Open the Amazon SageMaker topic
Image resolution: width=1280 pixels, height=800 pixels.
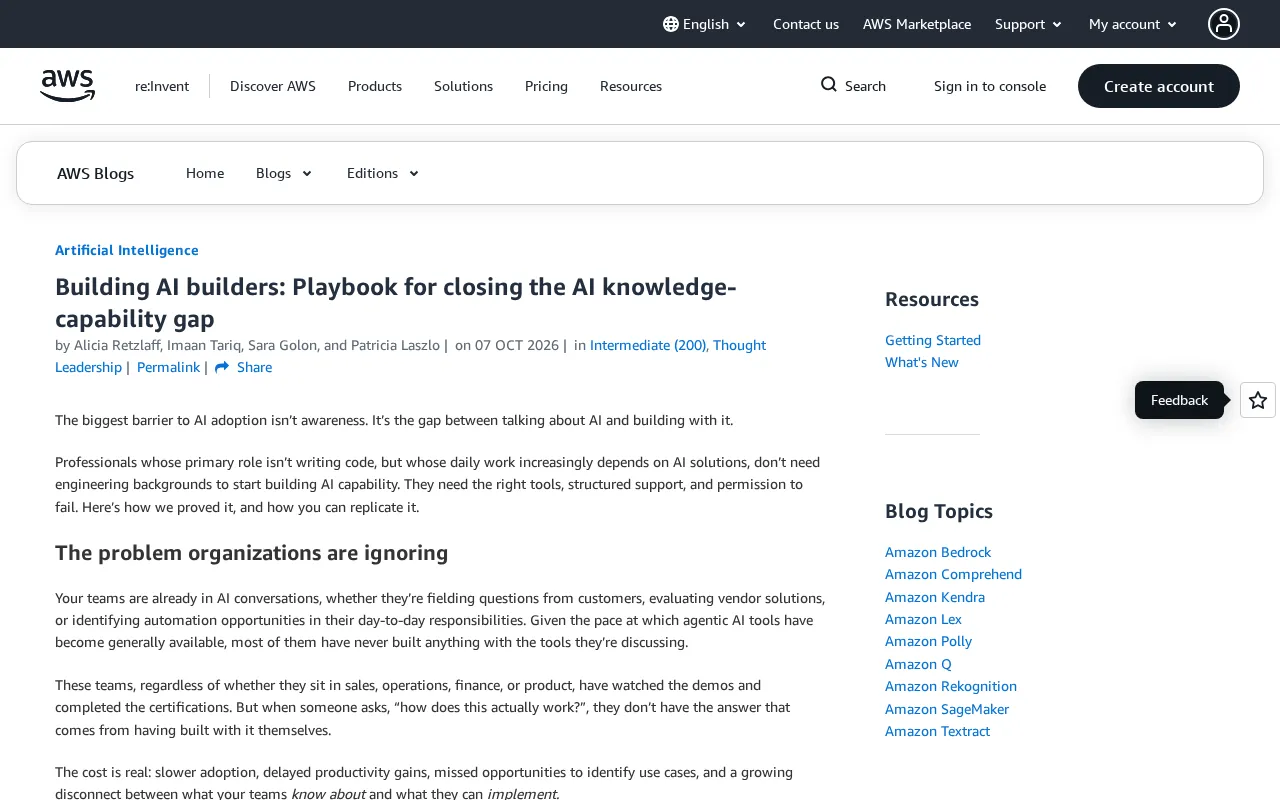[947, 709]
